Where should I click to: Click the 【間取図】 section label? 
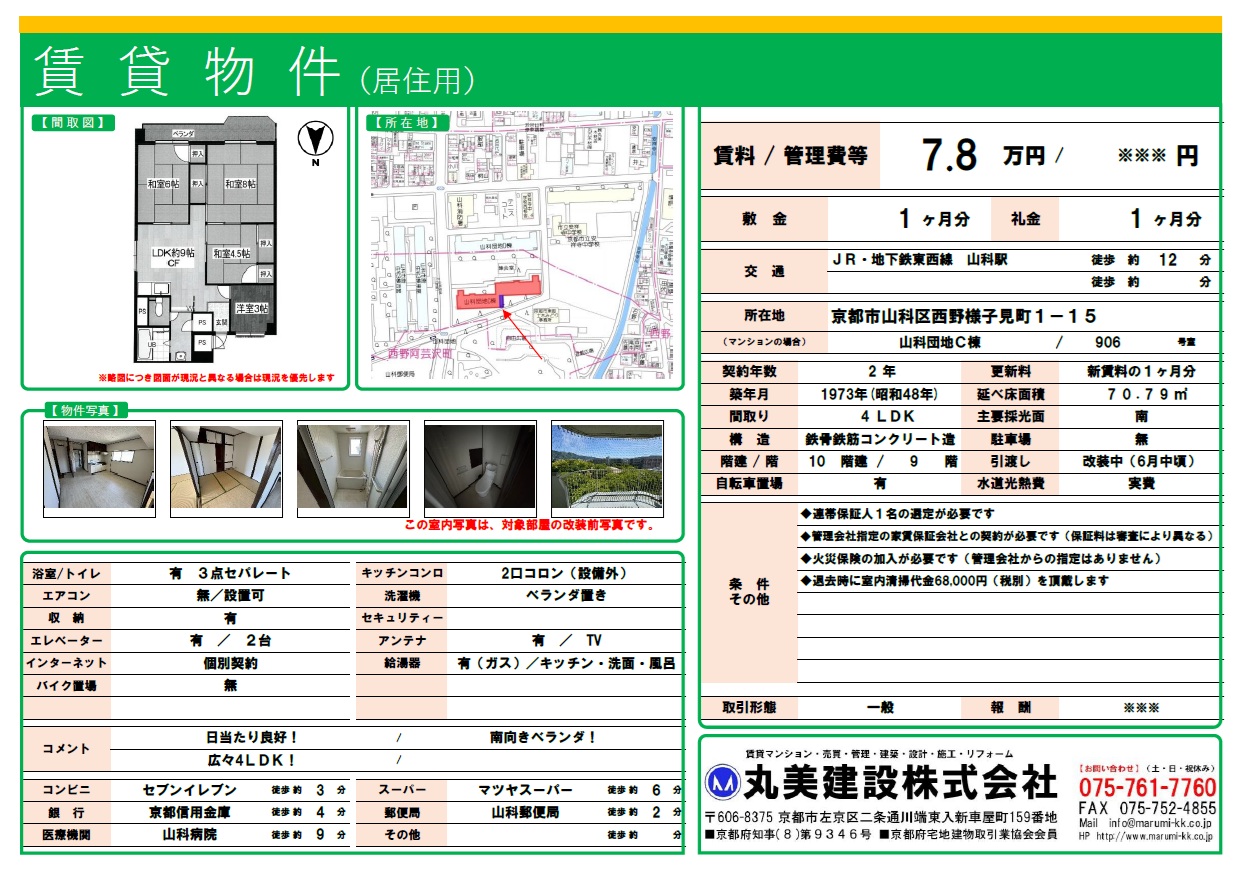73,122
